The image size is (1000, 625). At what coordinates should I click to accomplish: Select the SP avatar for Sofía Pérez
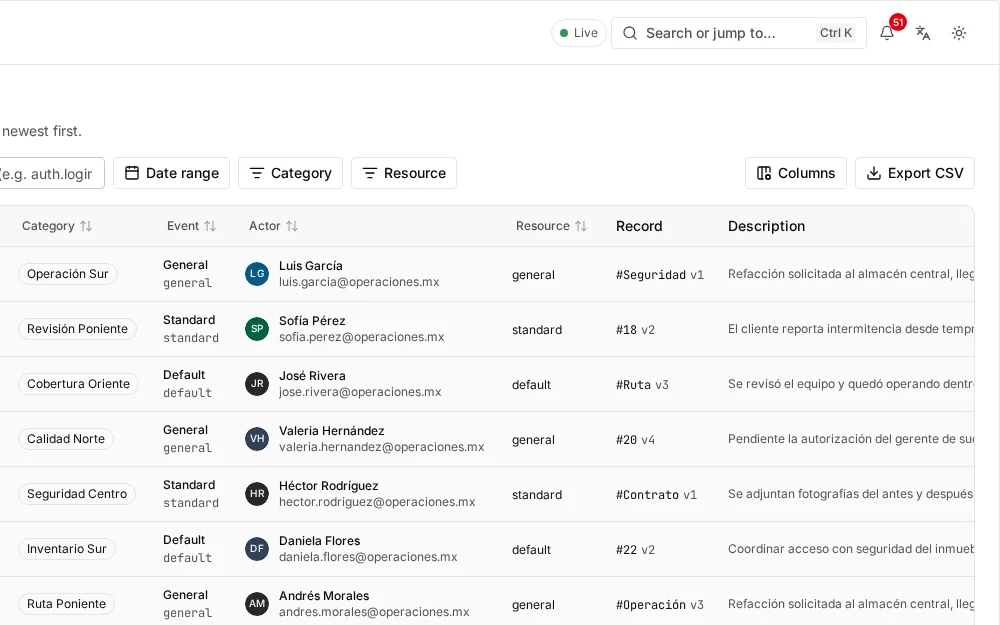257,328
